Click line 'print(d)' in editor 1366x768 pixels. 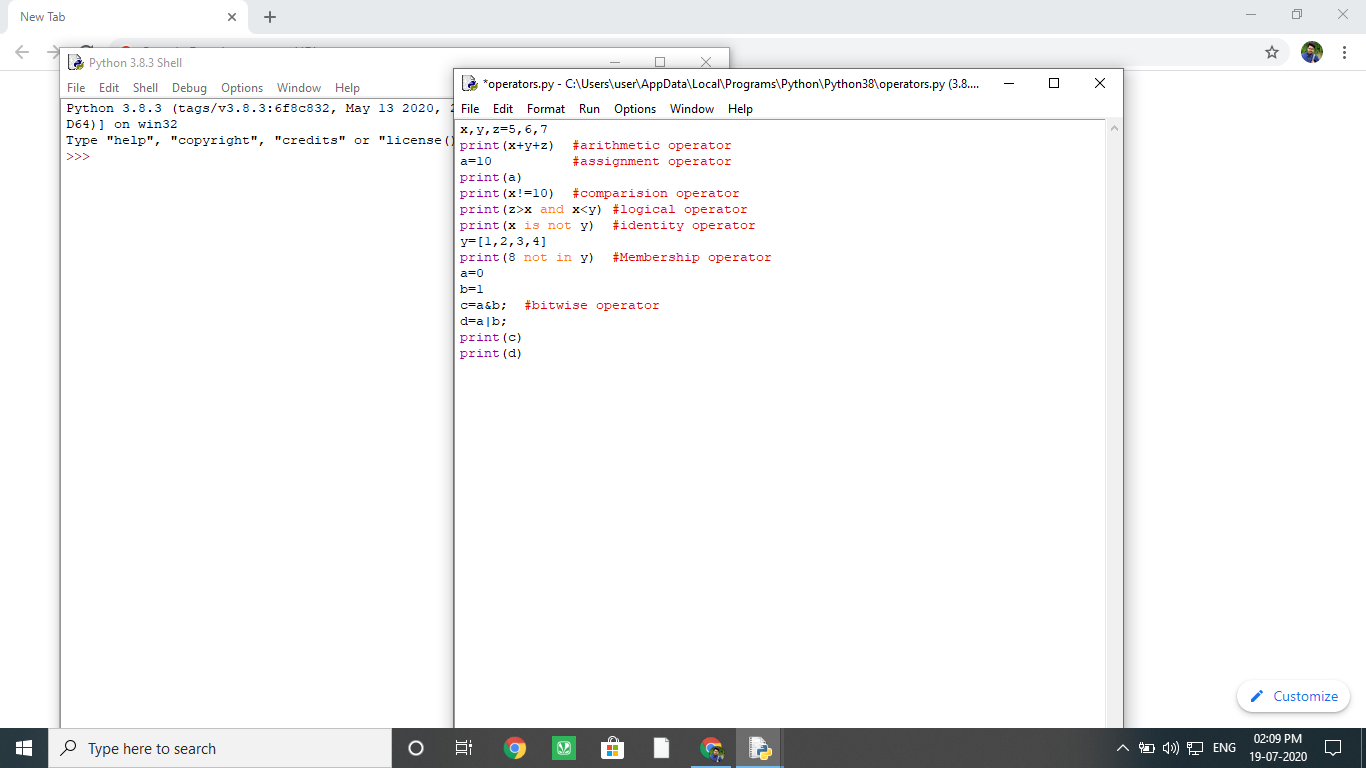(x=491, y=353)
